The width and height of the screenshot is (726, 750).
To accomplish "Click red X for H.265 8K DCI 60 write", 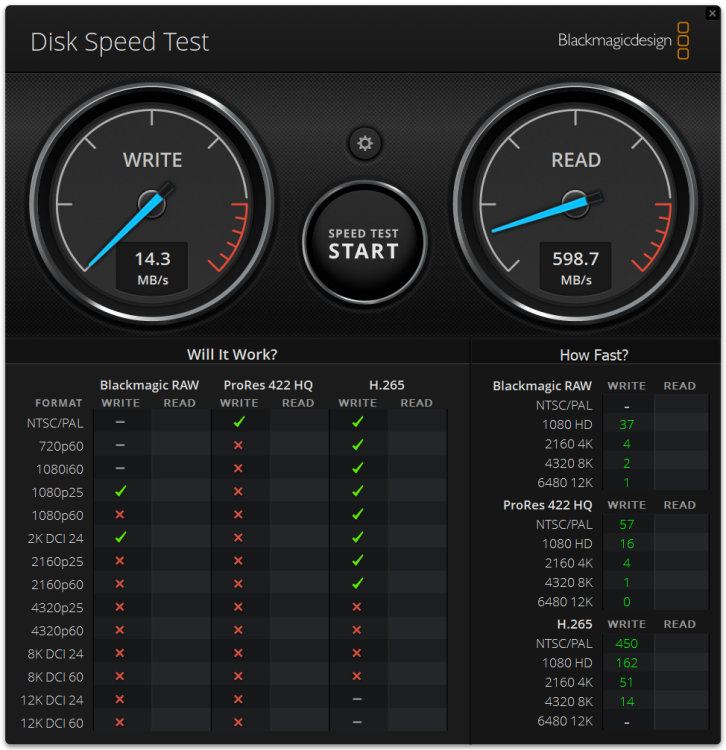I will (357, 676).
